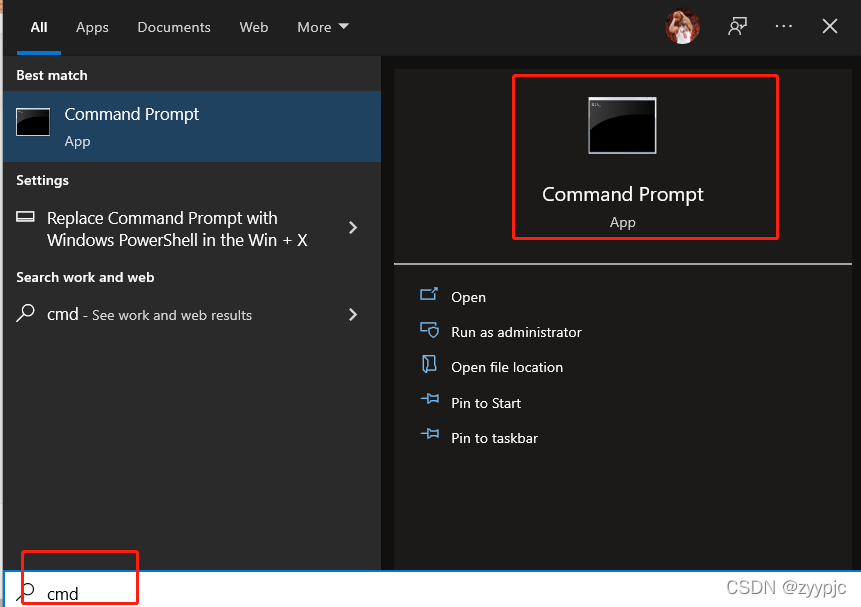Click the search magnifier icon in search box
The height and width of the screenshot is (607, 861).
25,592
